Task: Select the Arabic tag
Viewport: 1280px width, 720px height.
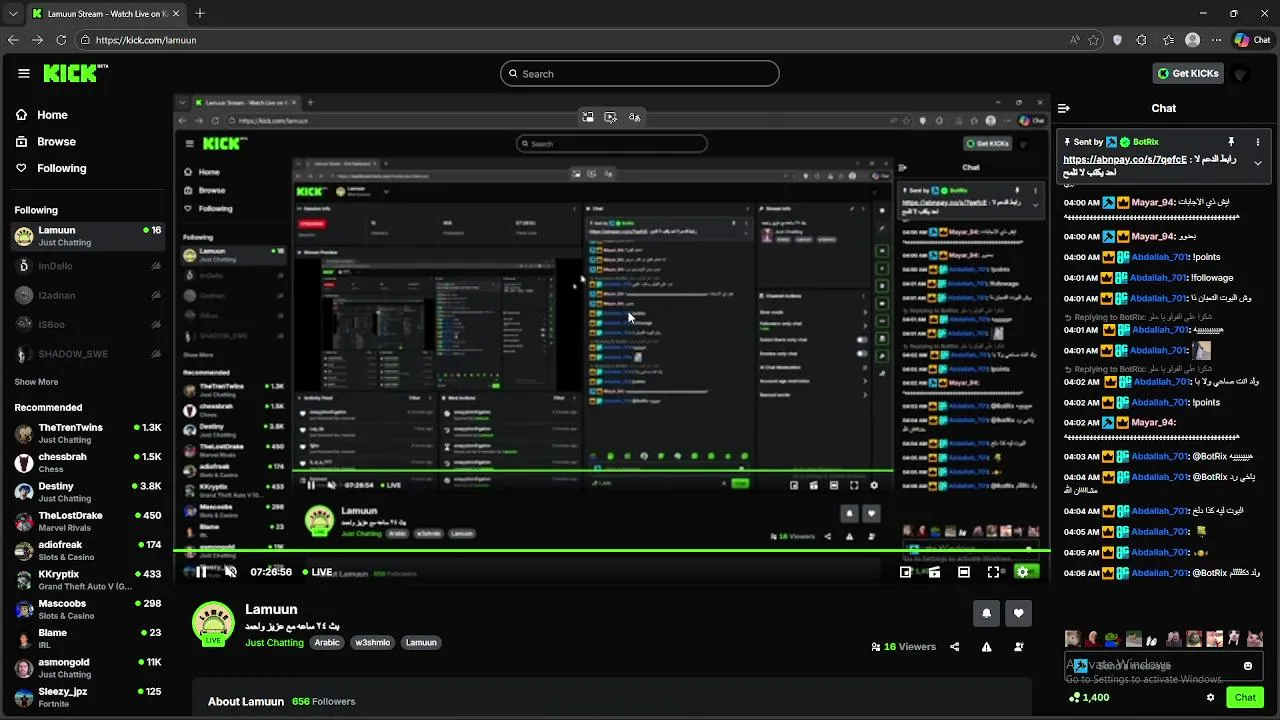Action: click(327, 643)
